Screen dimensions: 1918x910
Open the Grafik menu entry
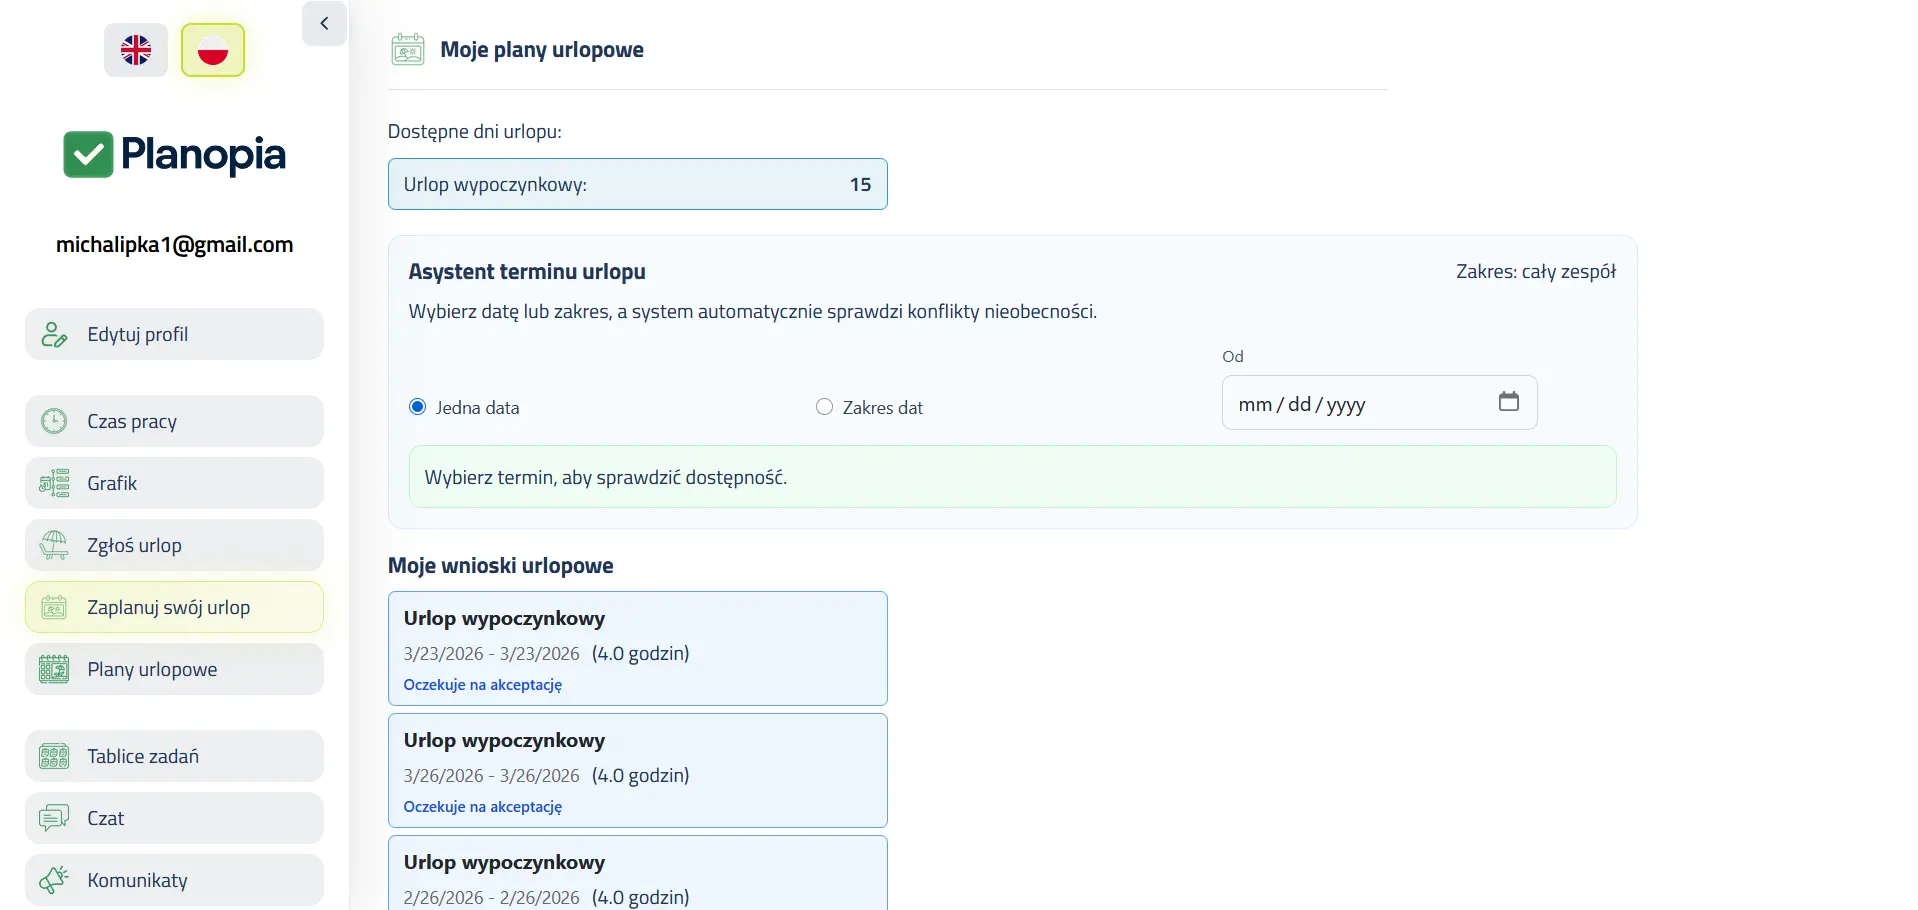[x=174, y=483]
